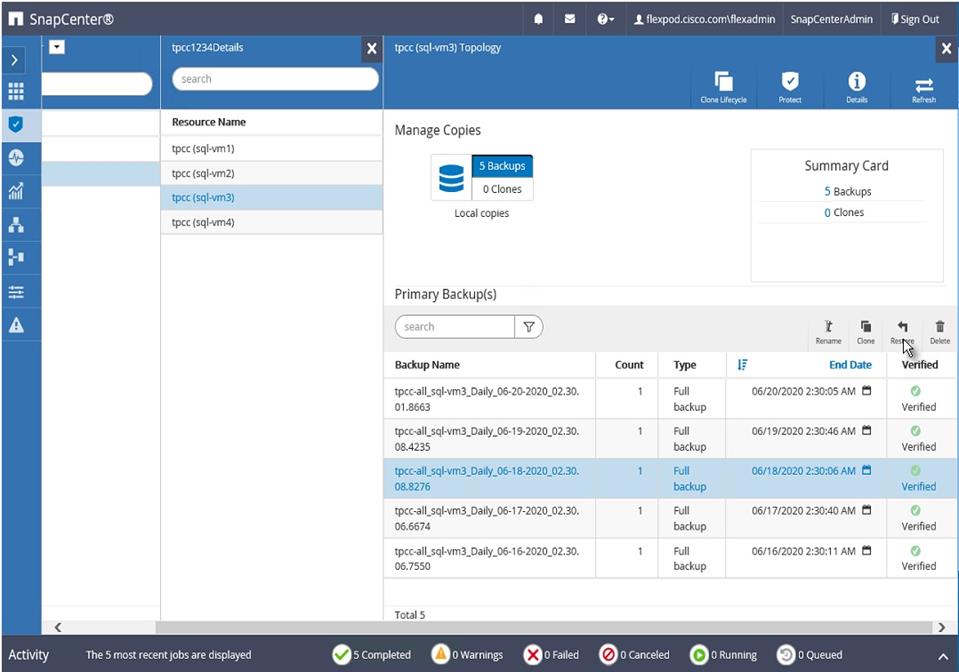Click the Count column header
The height and width of the screenshot is (672, 959).
point(629,365)
